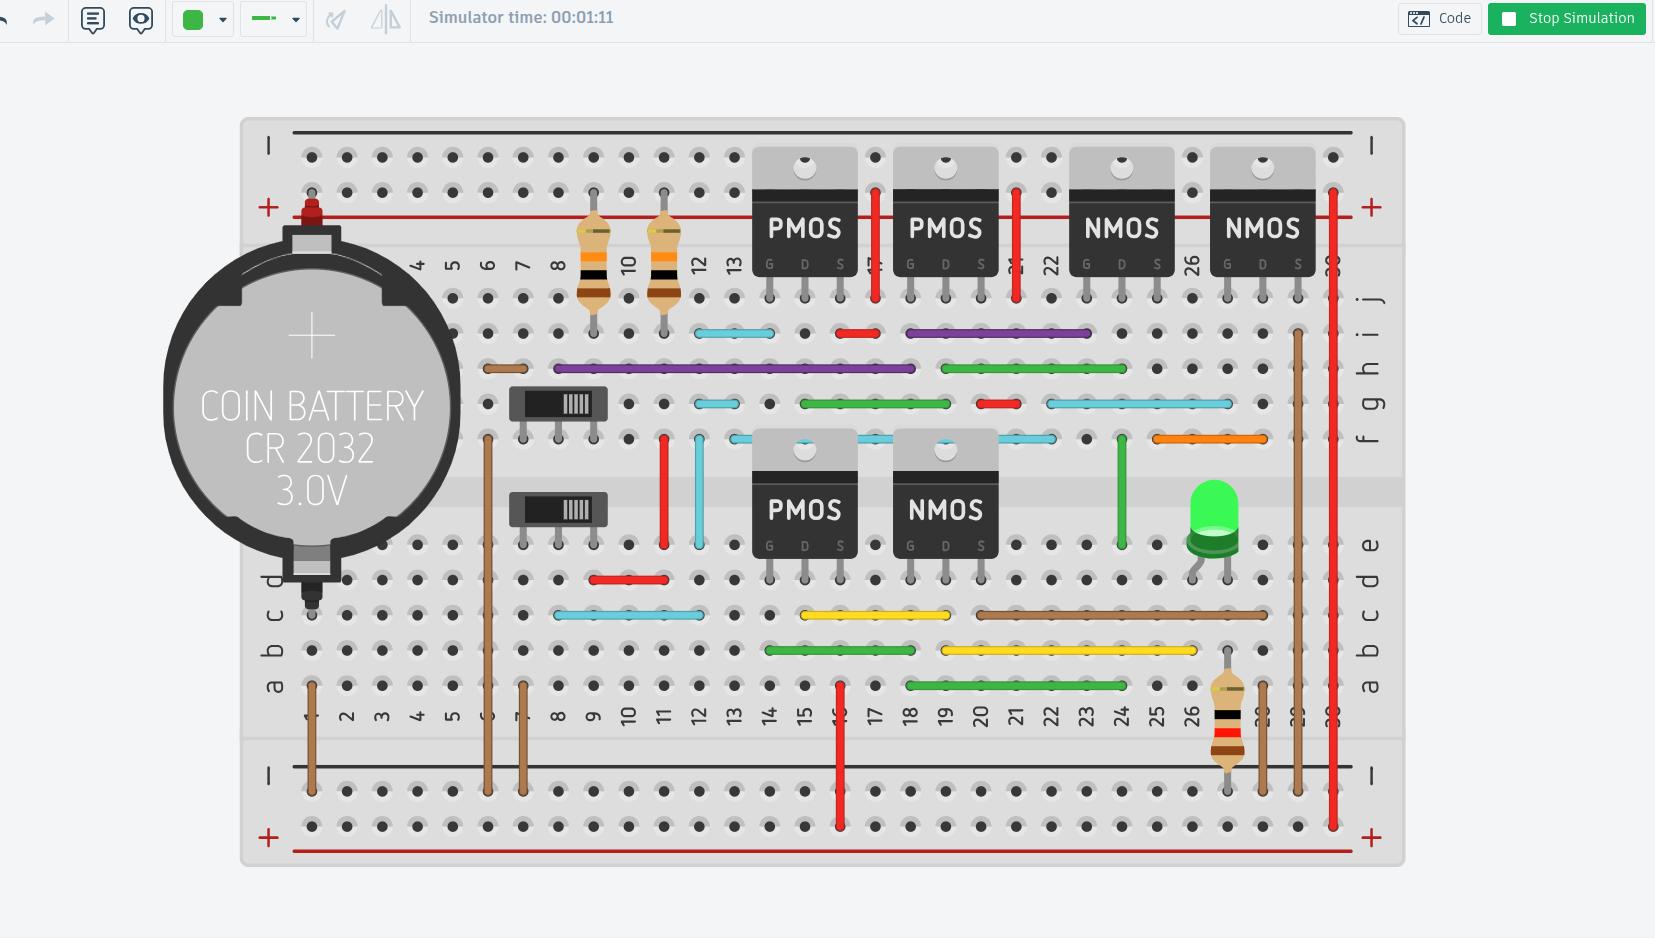1655x938 pixels.
Task: Click the simulator time readout
Action: pyautogui.click(x=521, y=18)
